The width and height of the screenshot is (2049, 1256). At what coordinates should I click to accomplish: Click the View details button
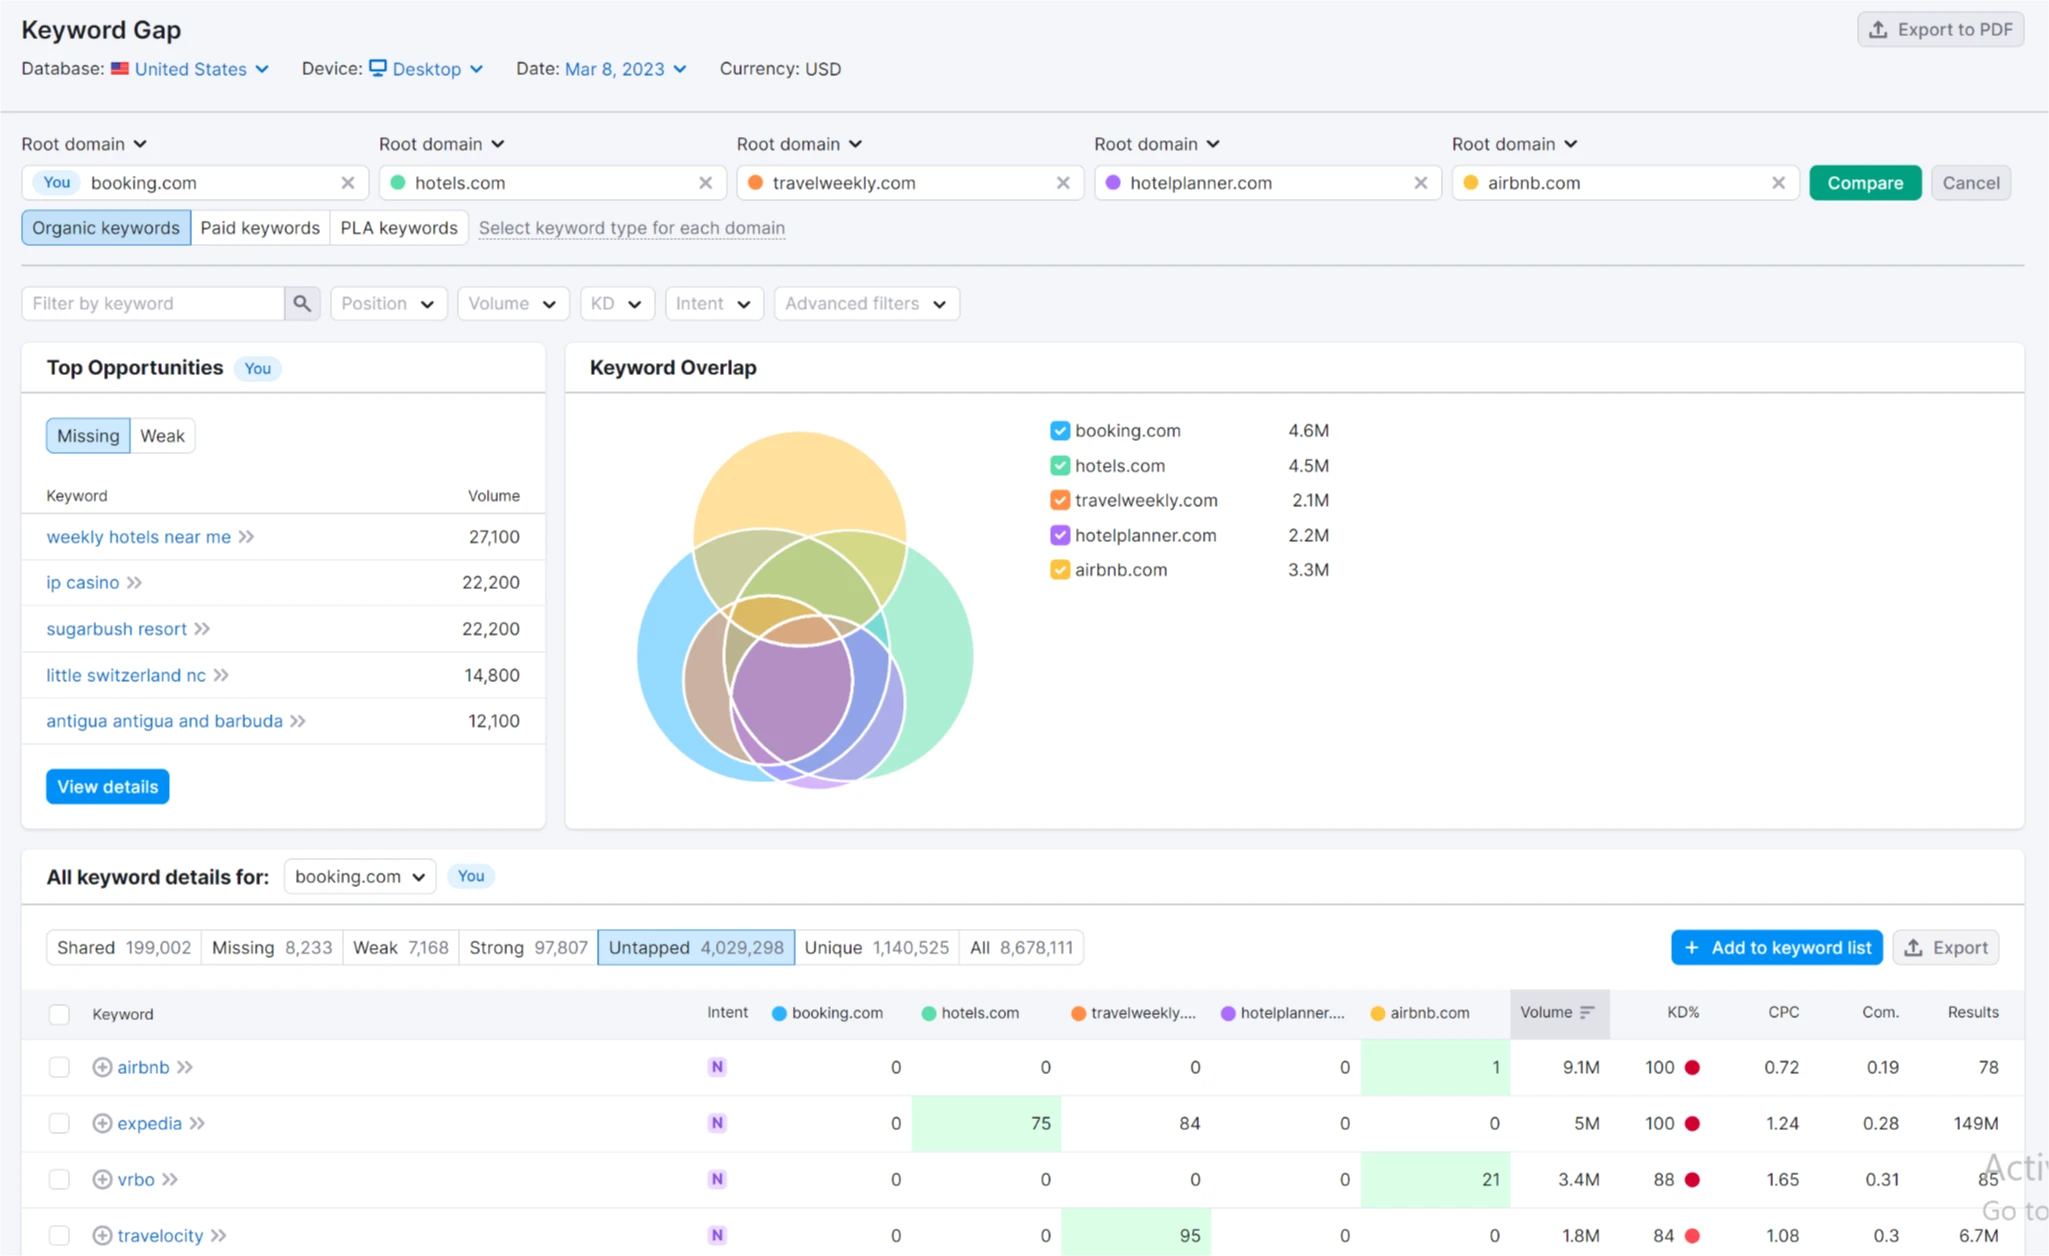coord(108,787)
